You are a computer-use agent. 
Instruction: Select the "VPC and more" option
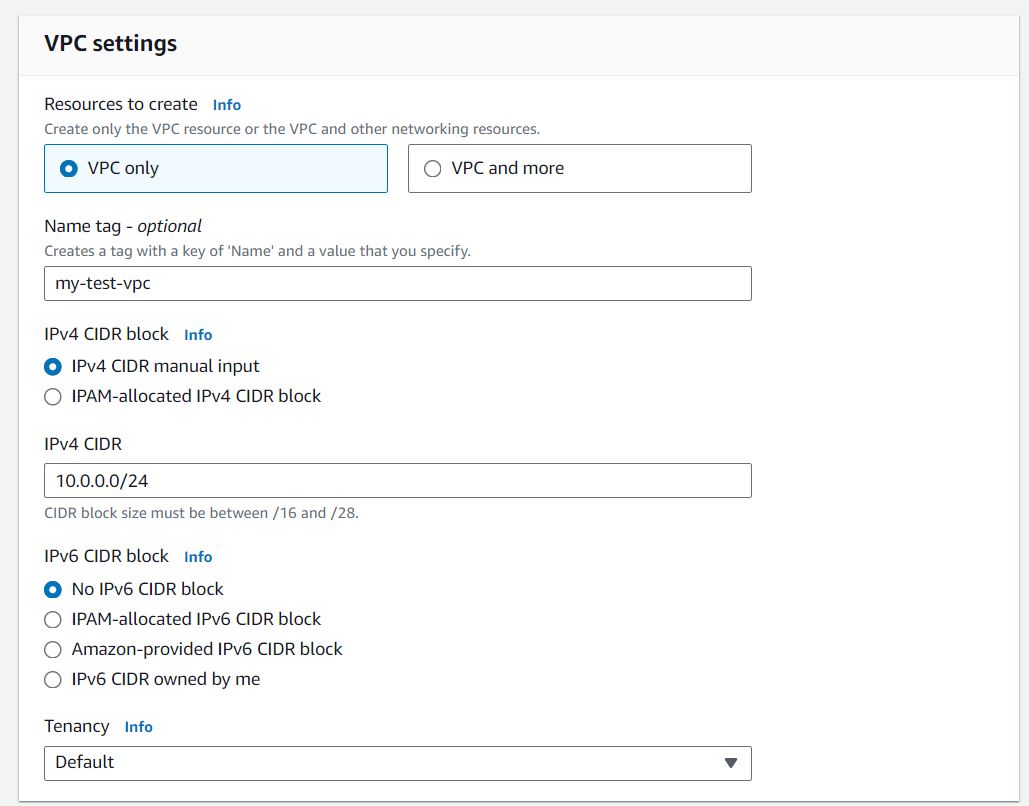tap(432, 168)
